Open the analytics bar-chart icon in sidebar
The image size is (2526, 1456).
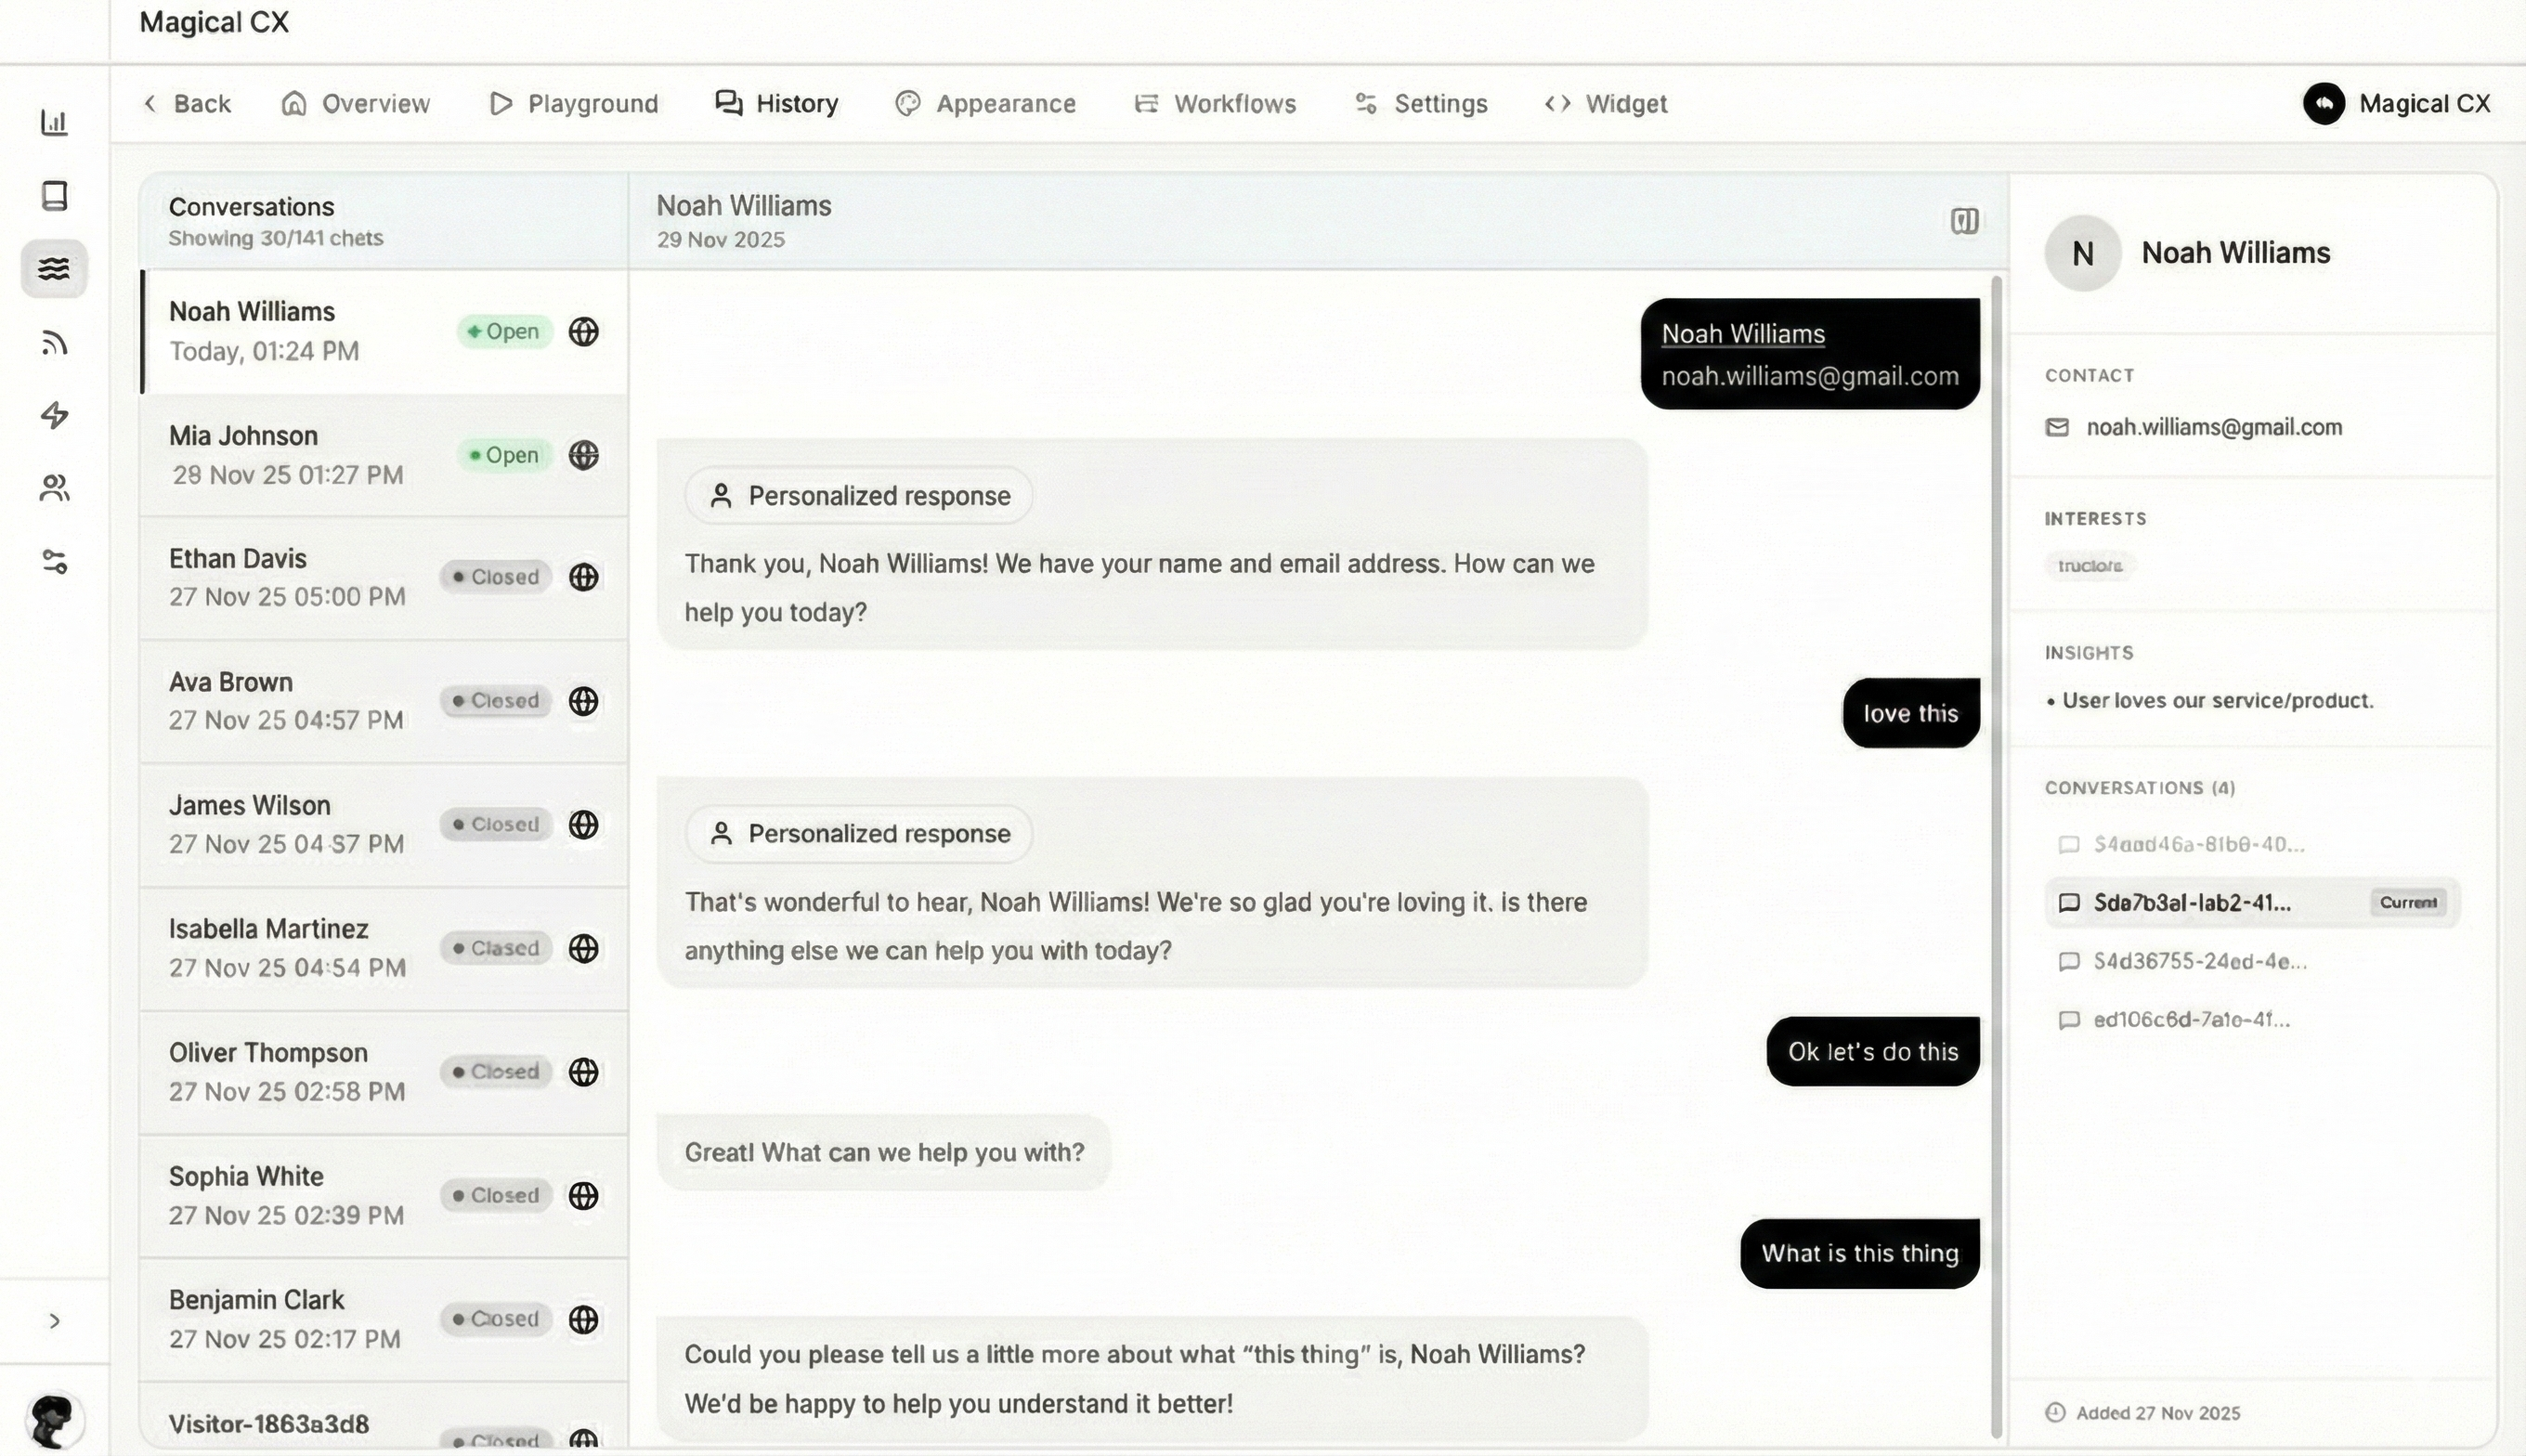coord(55,121)
